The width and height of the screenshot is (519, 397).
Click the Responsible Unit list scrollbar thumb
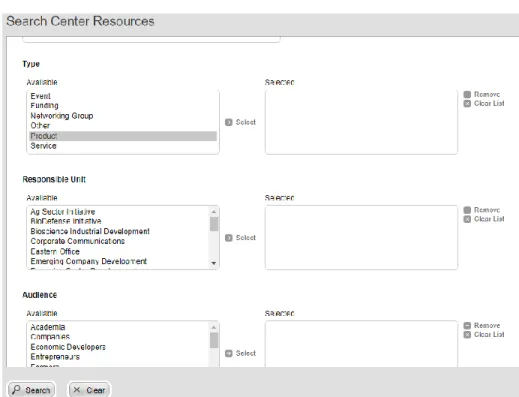[x=214, y=224]
